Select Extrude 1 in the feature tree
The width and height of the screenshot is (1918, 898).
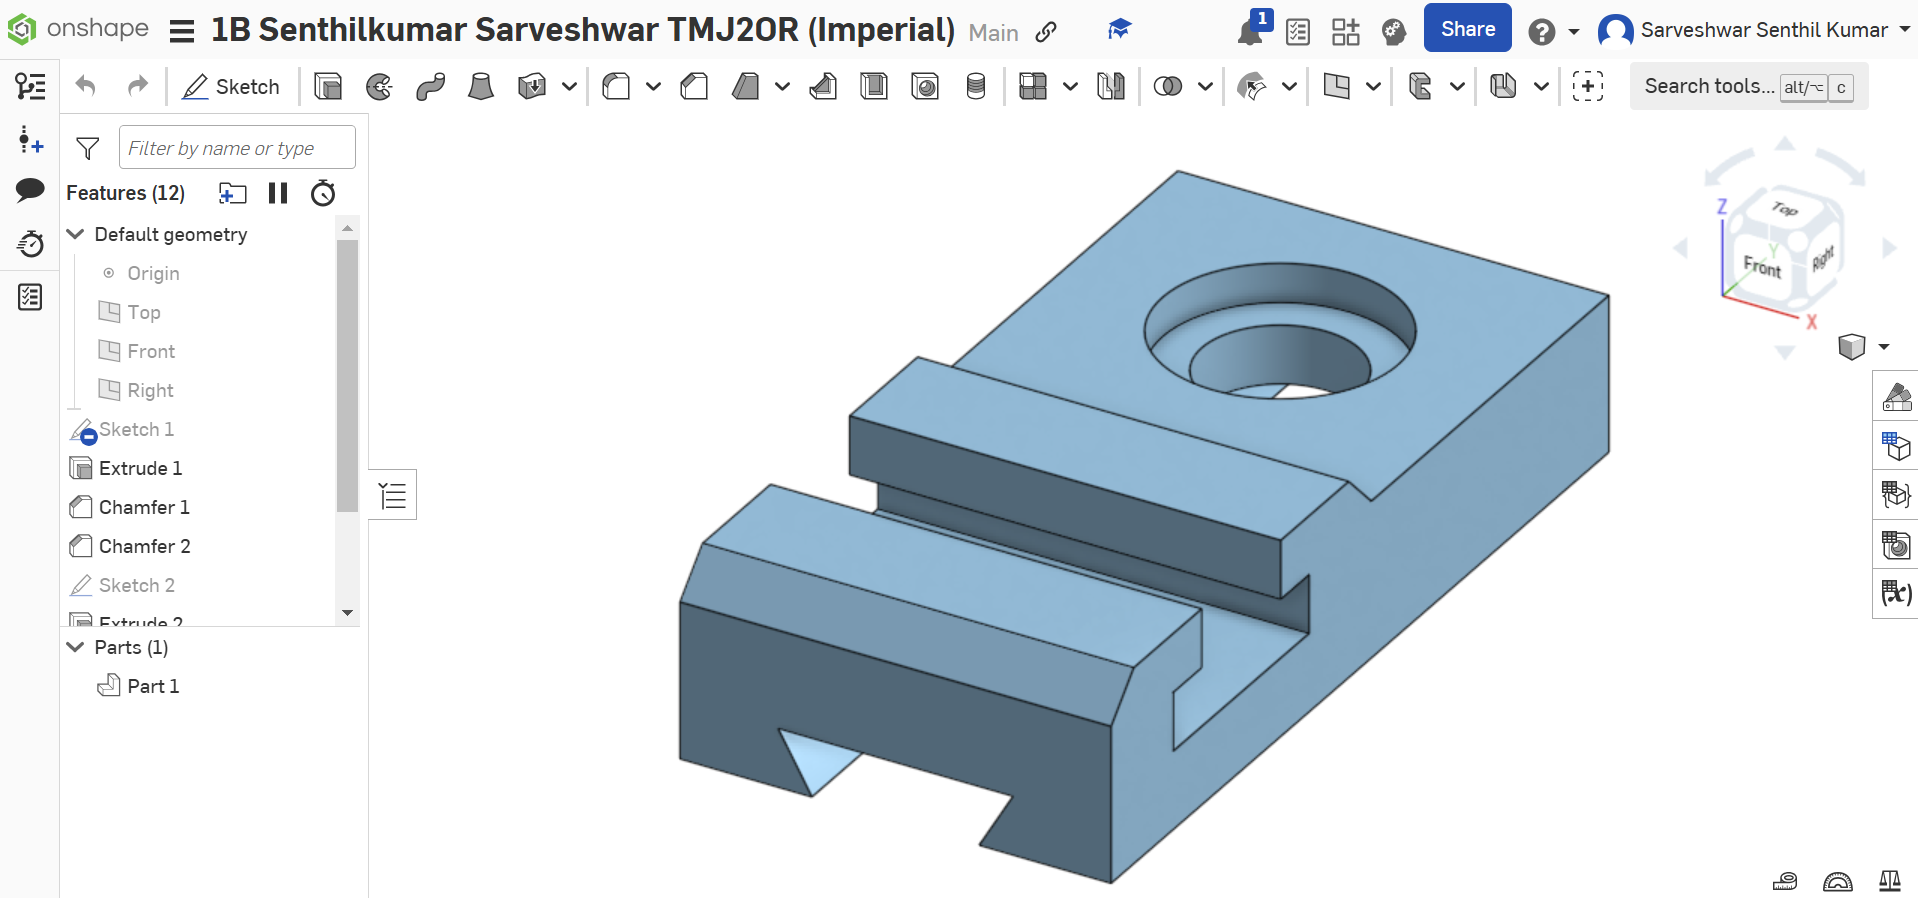tap(140, 468)
